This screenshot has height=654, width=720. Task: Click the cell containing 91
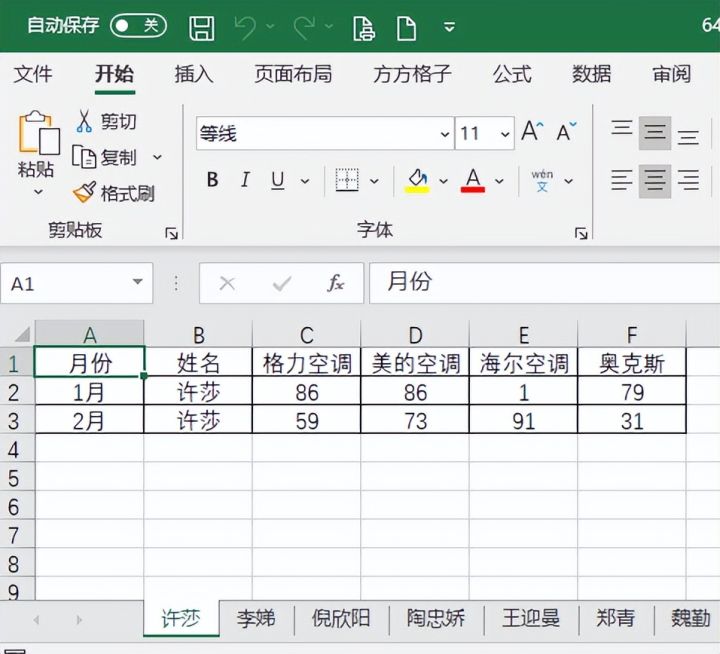[523, 421]
